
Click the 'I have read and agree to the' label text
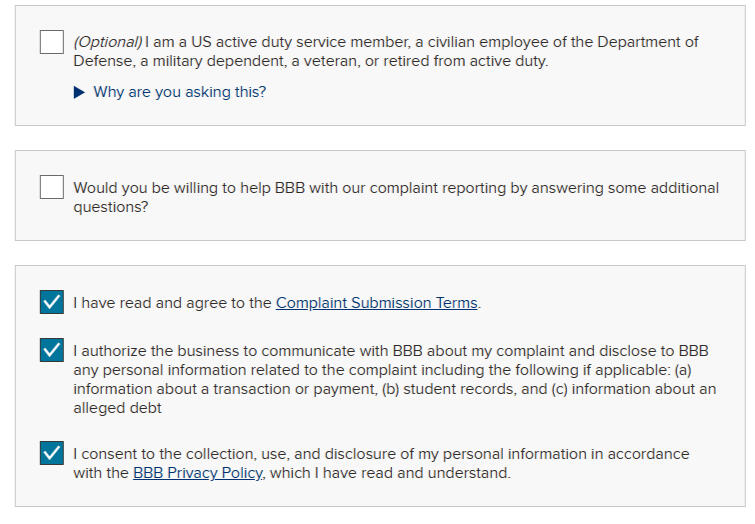[x=173, y=303]
